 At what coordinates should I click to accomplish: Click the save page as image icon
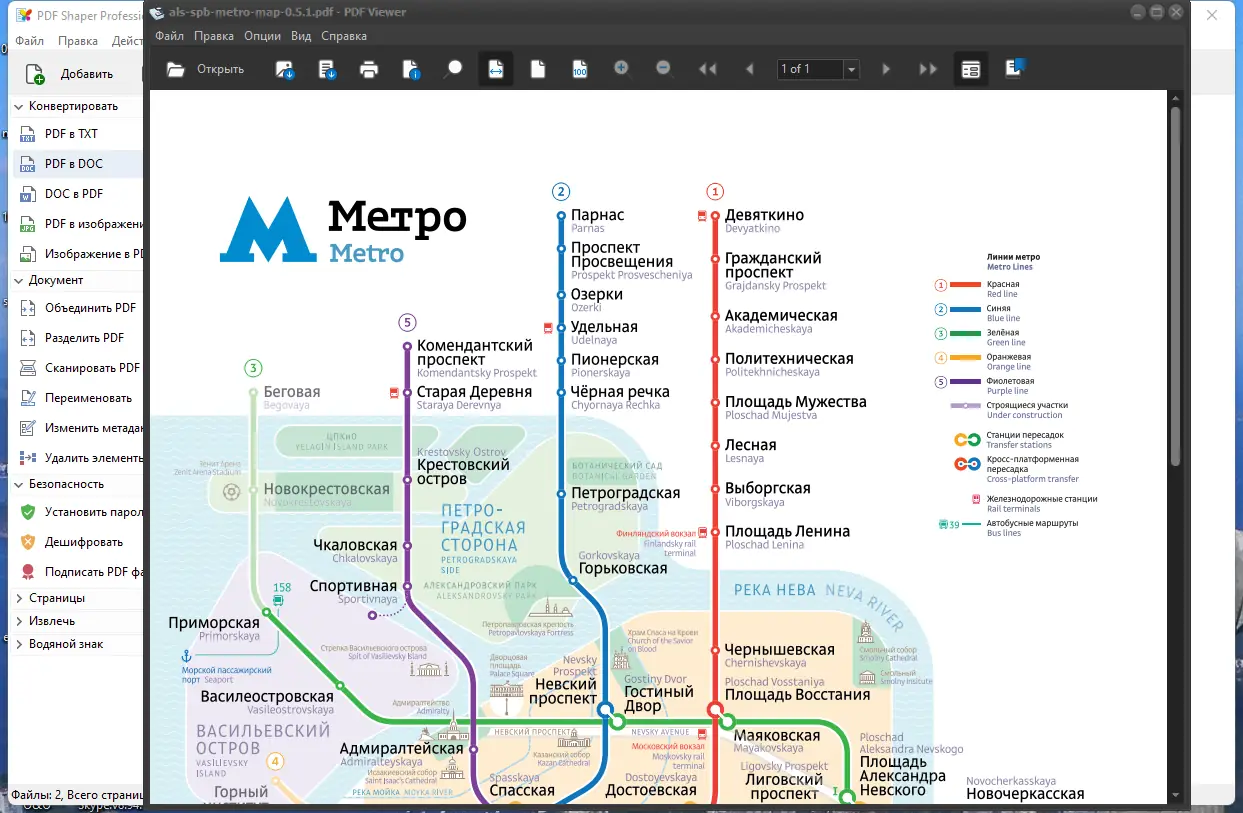(x=285, y=69)
